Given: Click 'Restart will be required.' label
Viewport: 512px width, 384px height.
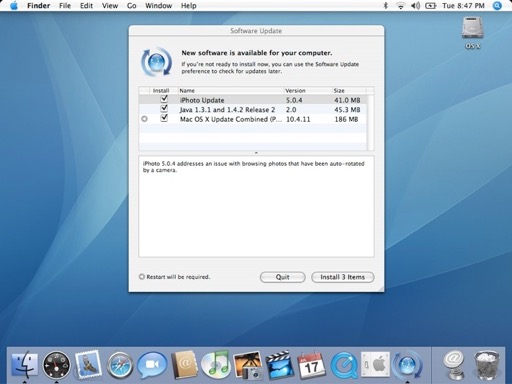Looking at the screenshot, I should (178, 277).
